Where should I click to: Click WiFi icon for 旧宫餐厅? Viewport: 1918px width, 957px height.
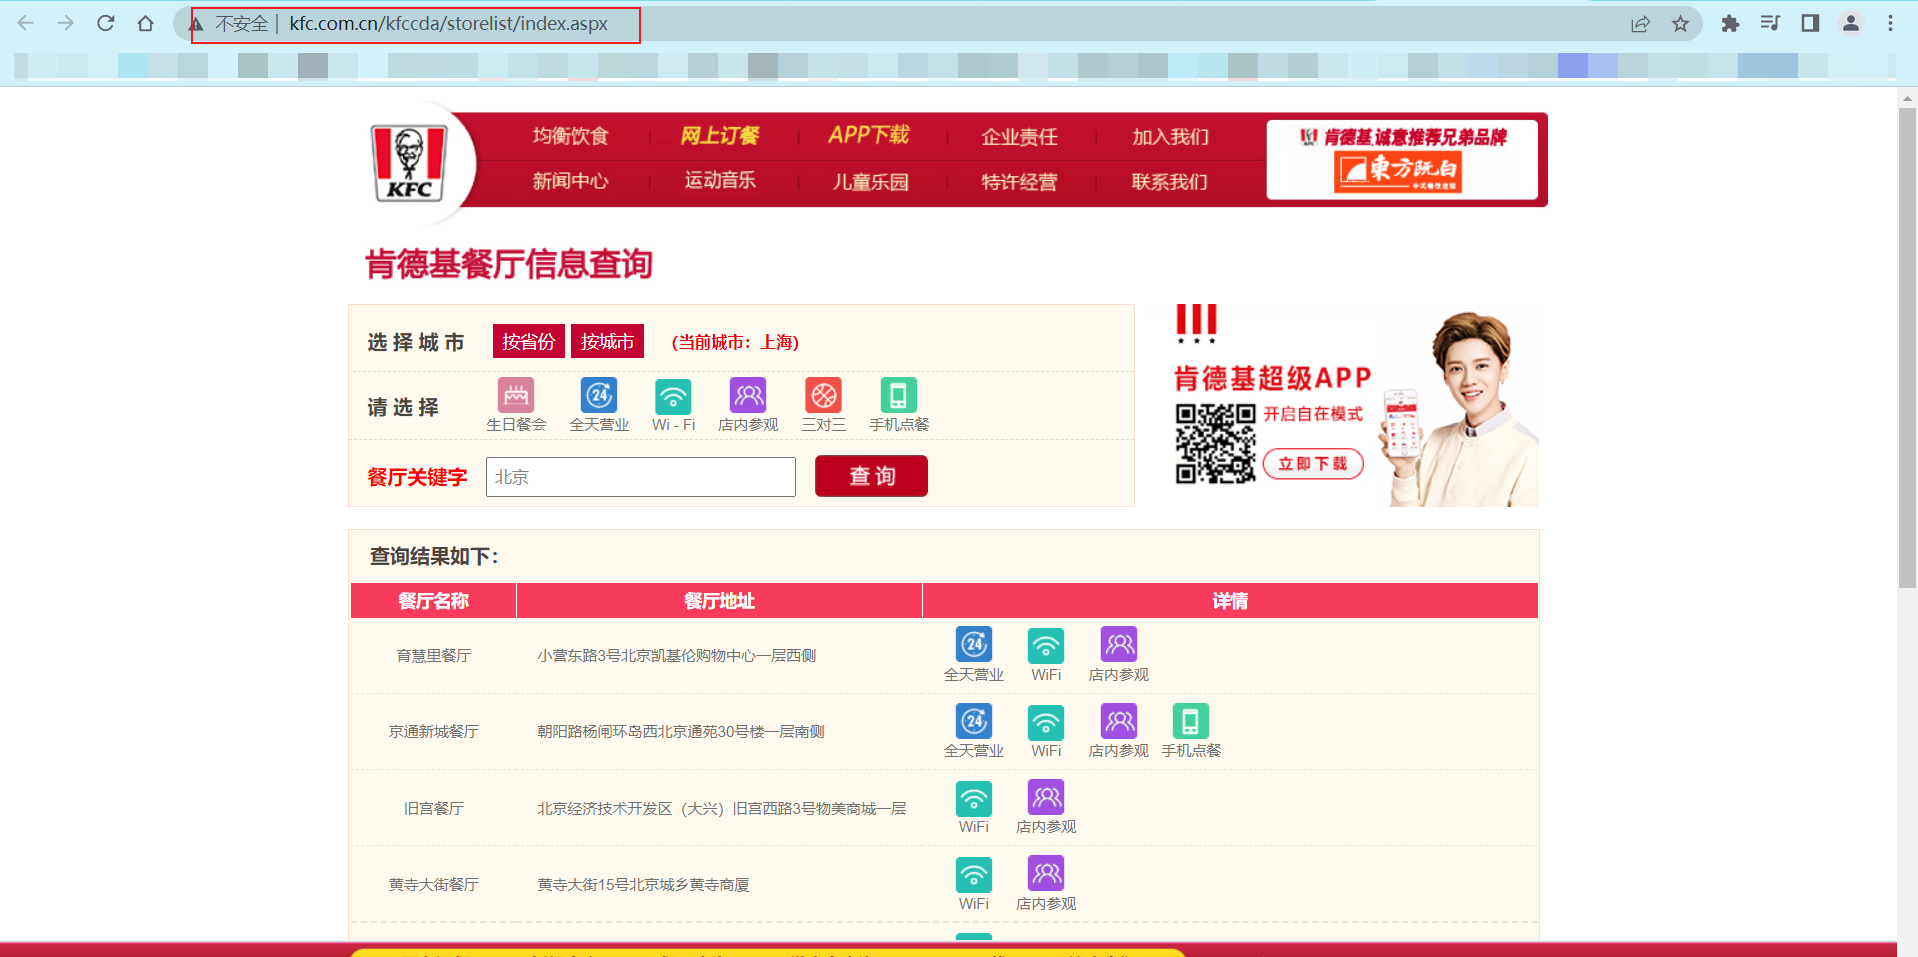click(974, 798)
